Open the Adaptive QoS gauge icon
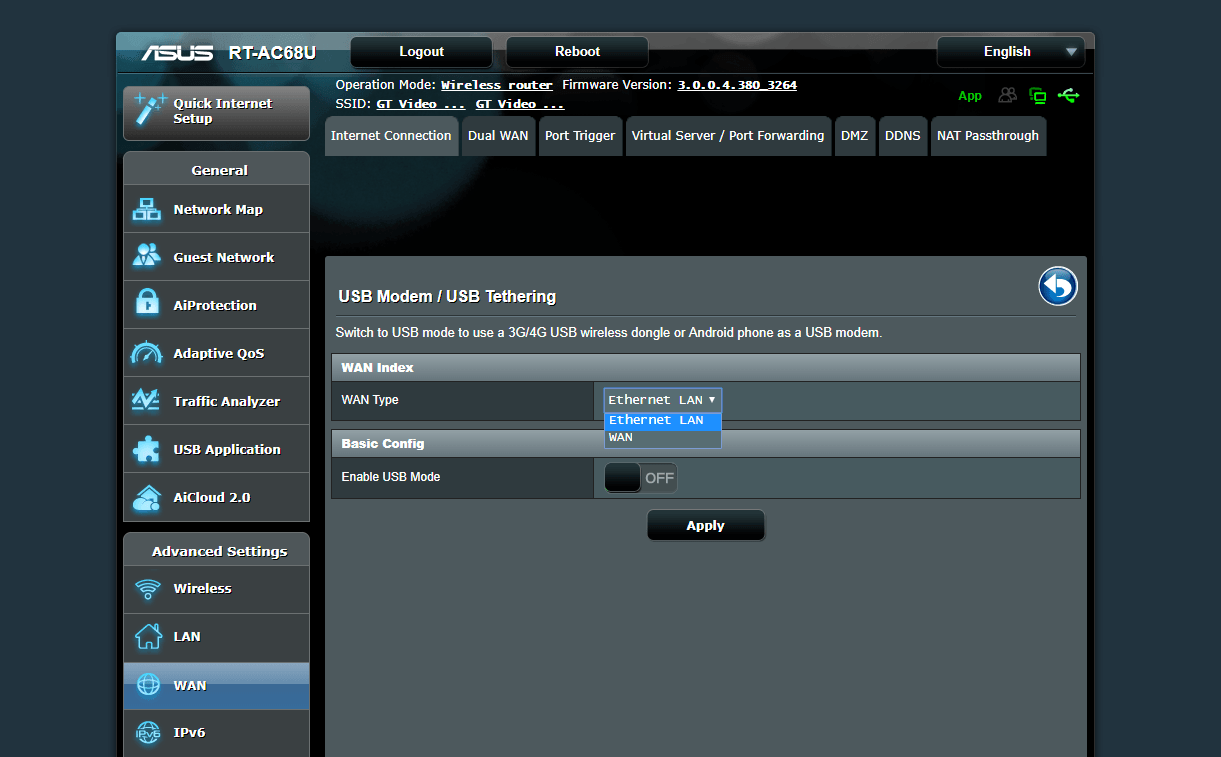1221x757 pixels. pos(147,353)
